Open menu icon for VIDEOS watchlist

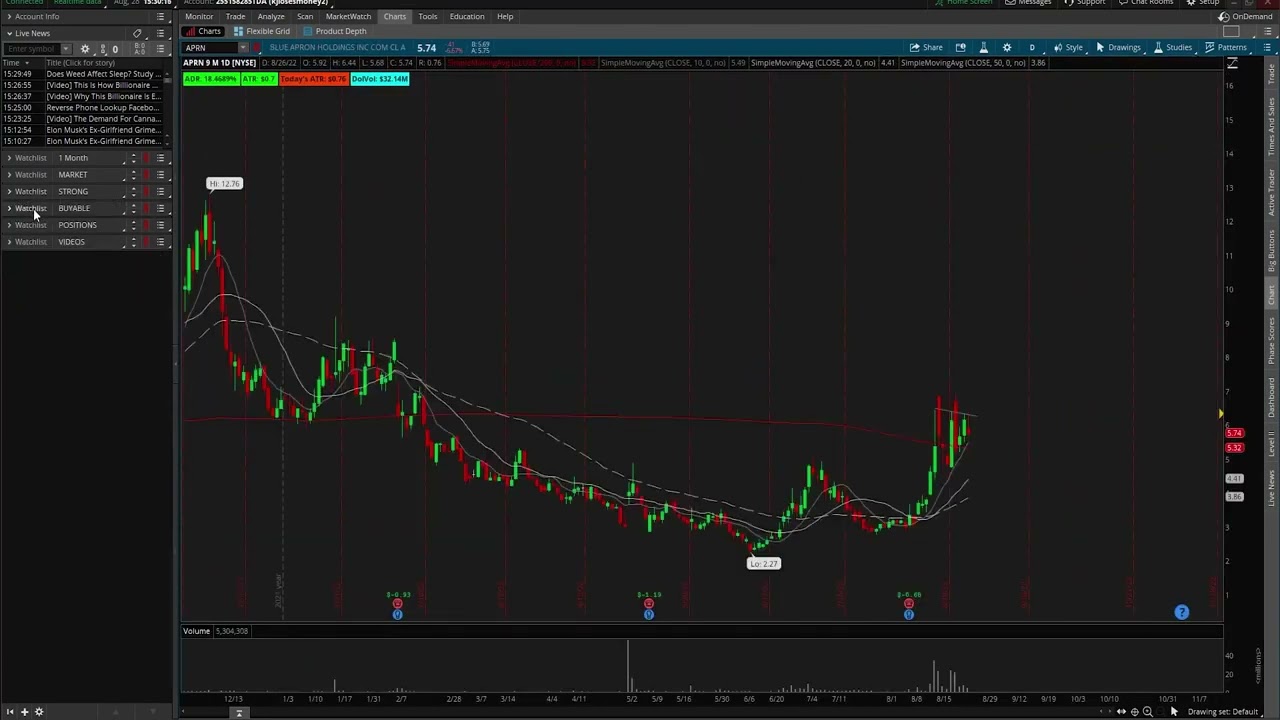(160, 242)
